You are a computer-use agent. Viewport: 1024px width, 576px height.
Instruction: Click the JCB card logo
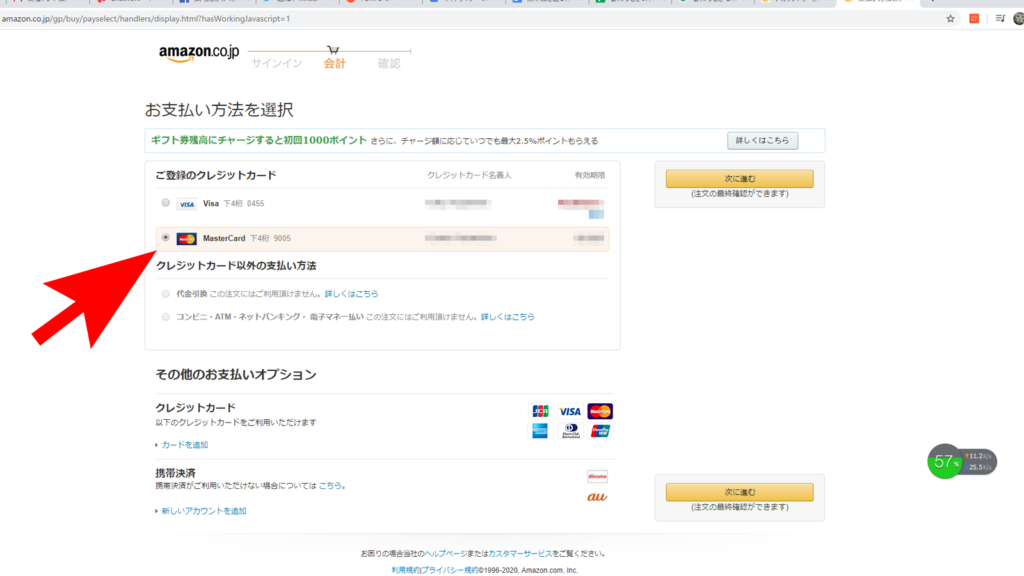[540, 411]
